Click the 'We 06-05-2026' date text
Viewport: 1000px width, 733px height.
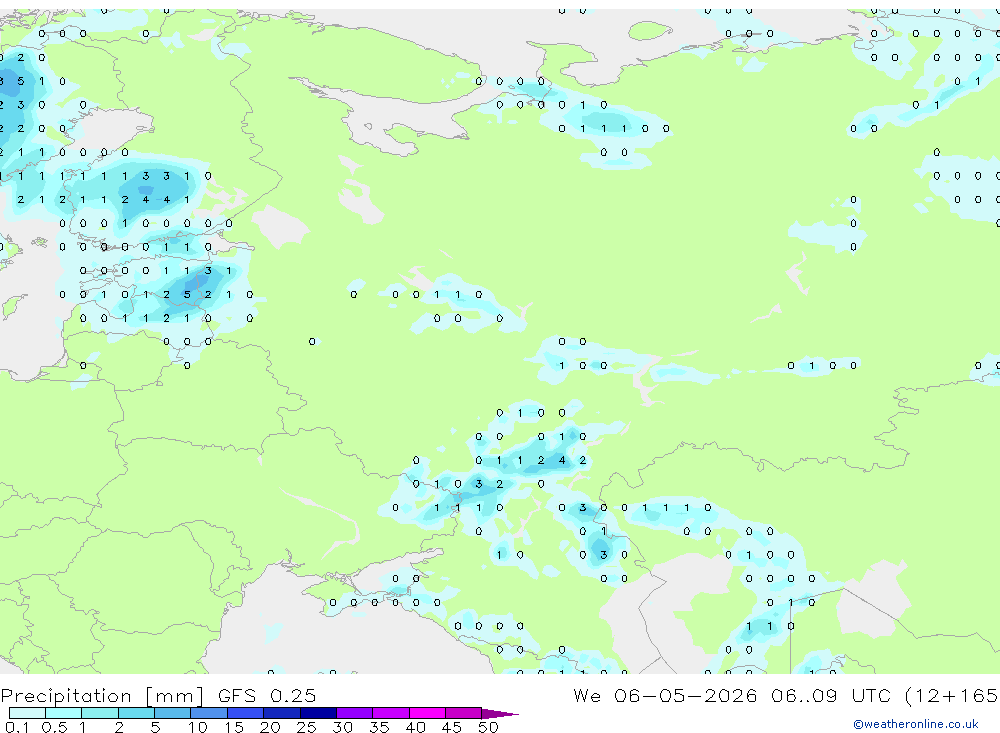(665, 695)
